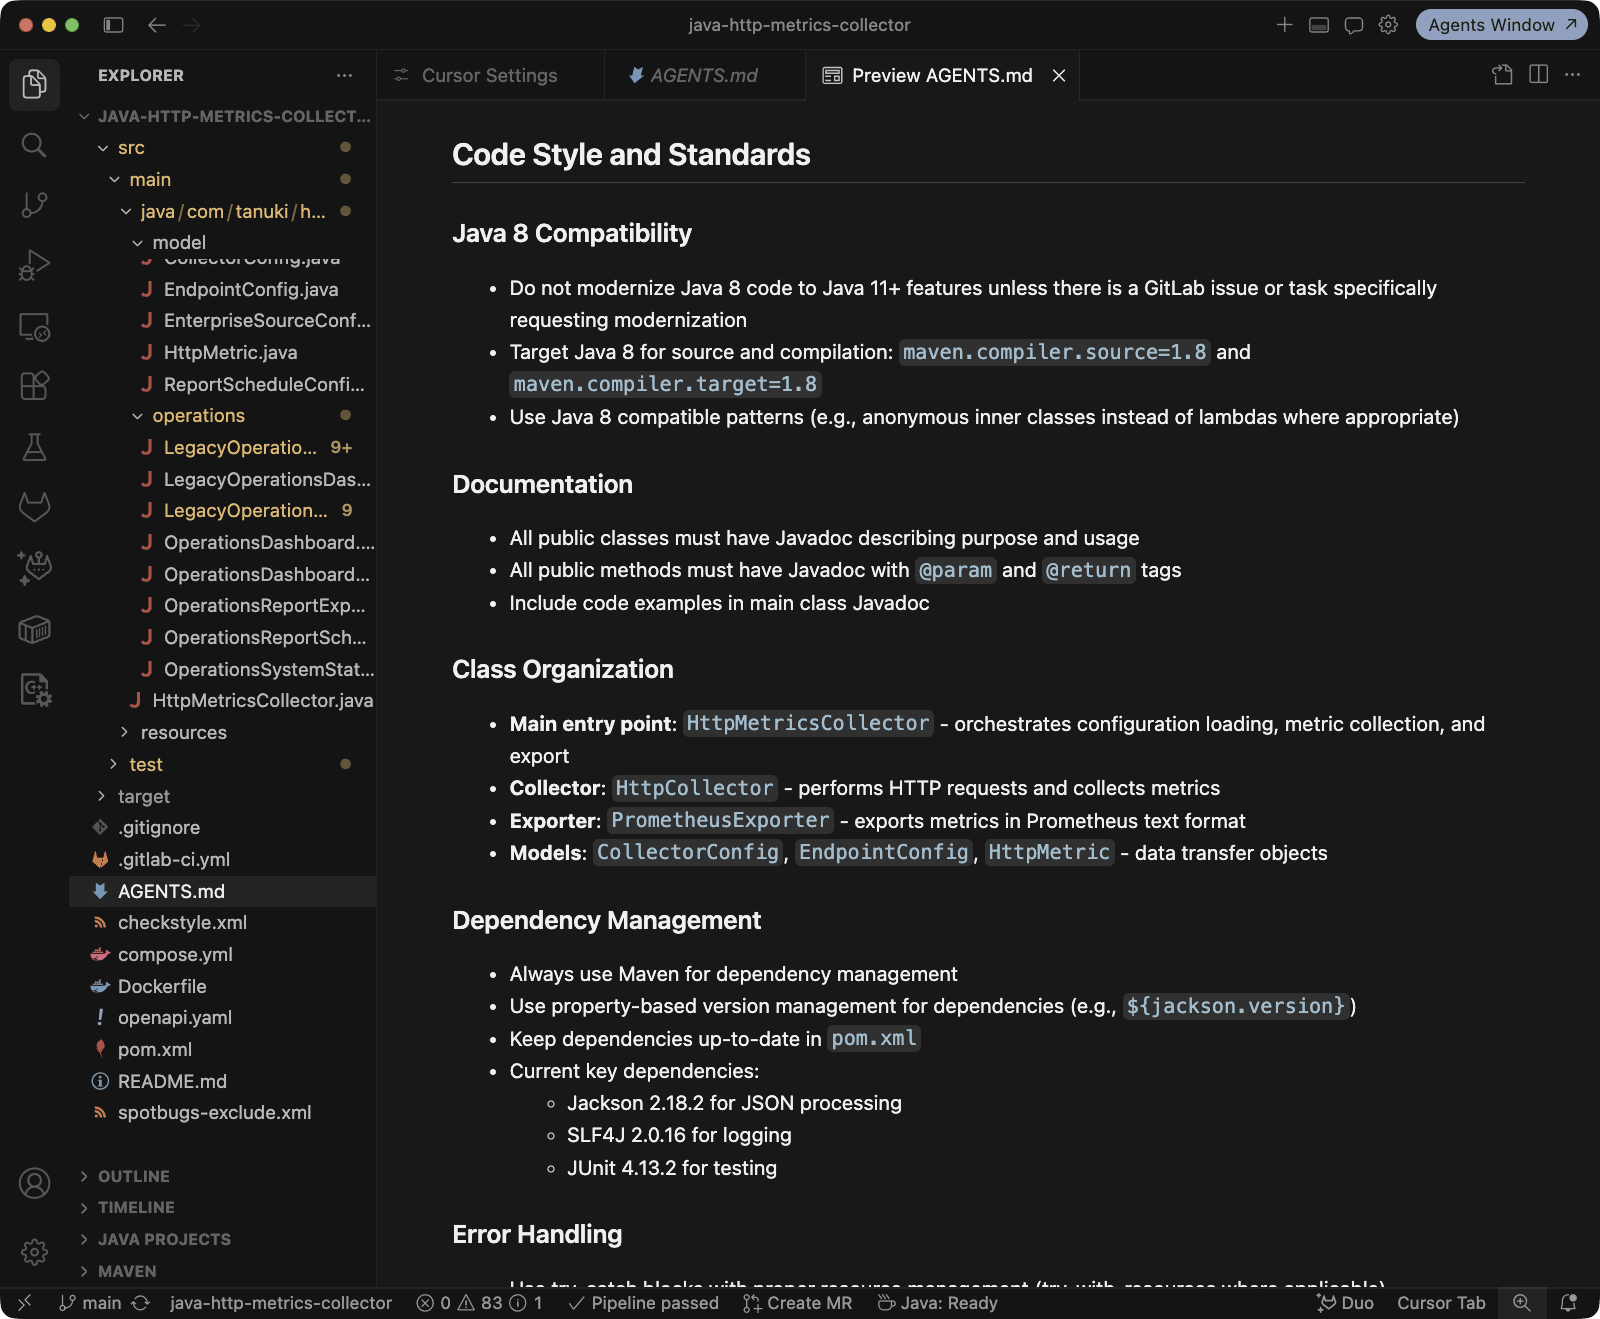1600x1319 pixels.
Task: Close the Preview AGENTS.md tab
Action: (1059, 76)
